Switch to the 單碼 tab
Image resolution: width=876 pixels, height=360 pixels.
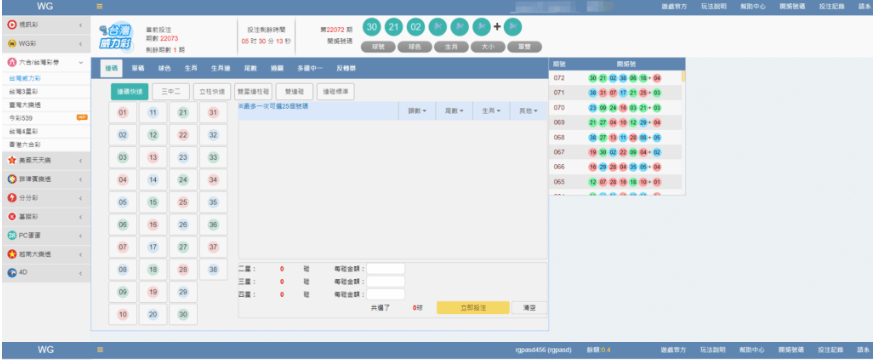(x=137, y=68)
